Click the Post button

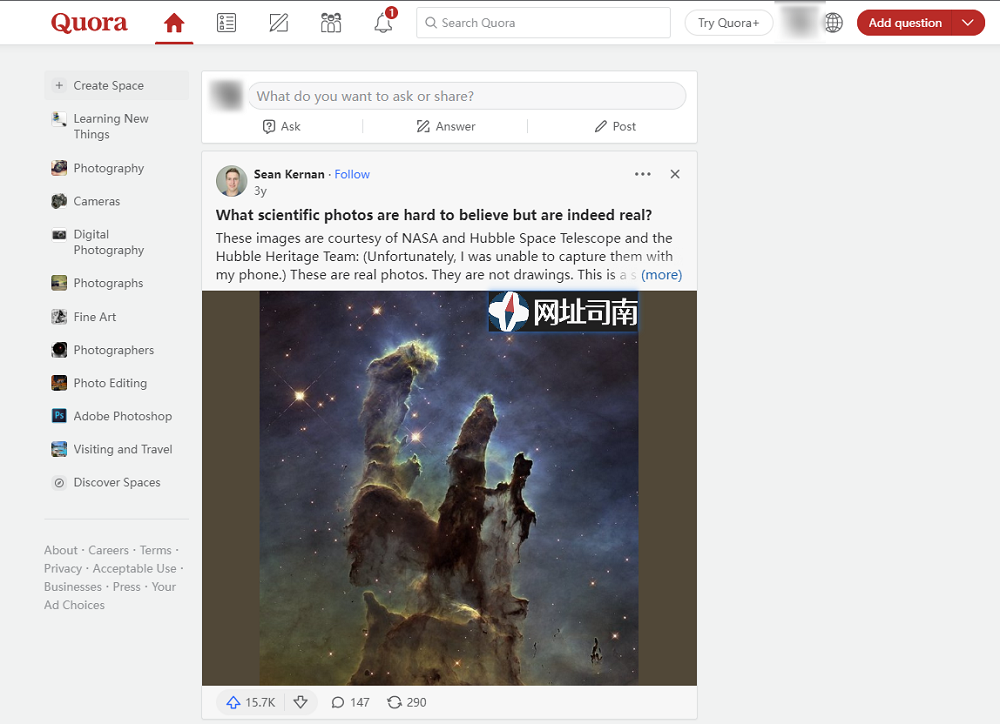[615, 126]
